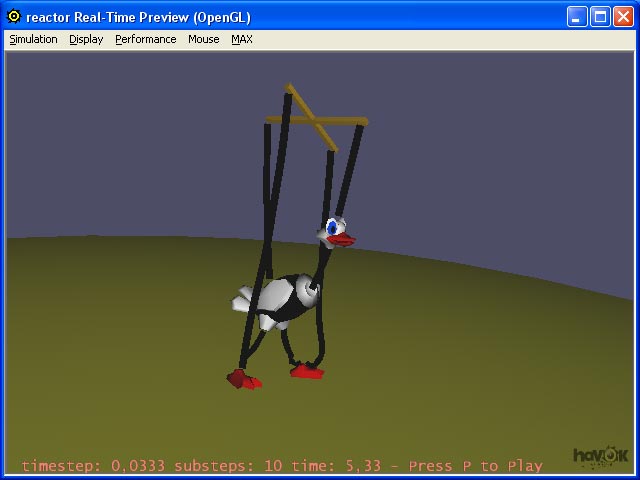Open the Mouse menu
640x480 pixels.
click(x=204, y=40)
